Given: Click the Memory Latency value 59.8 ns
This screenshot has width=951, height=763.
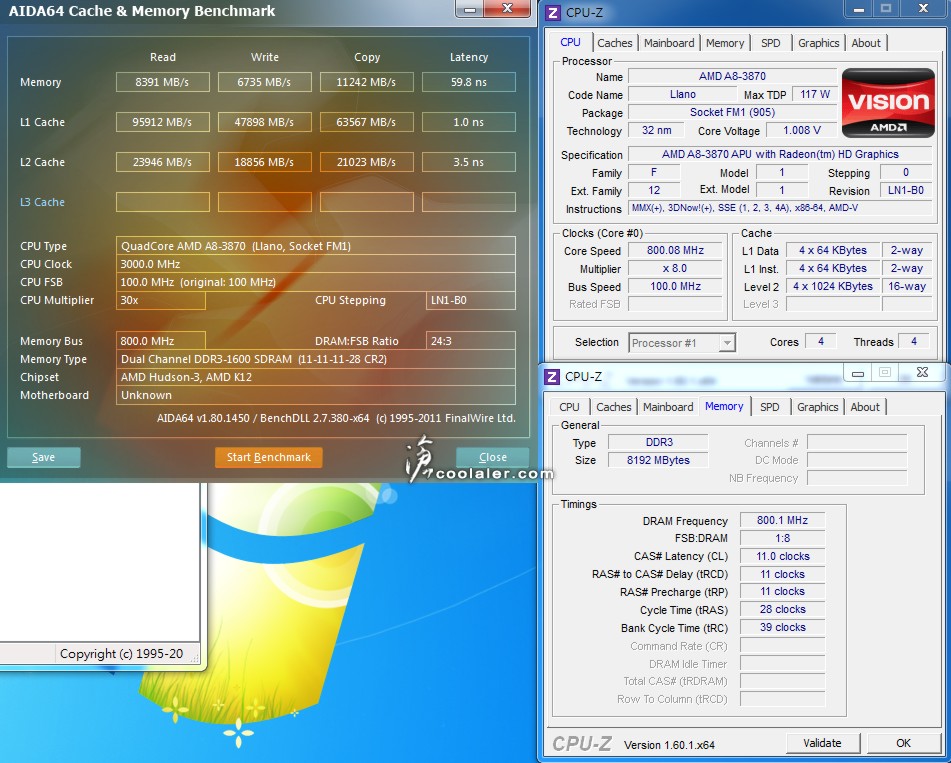Looking at the screenshot, I should tap(469, 82).
